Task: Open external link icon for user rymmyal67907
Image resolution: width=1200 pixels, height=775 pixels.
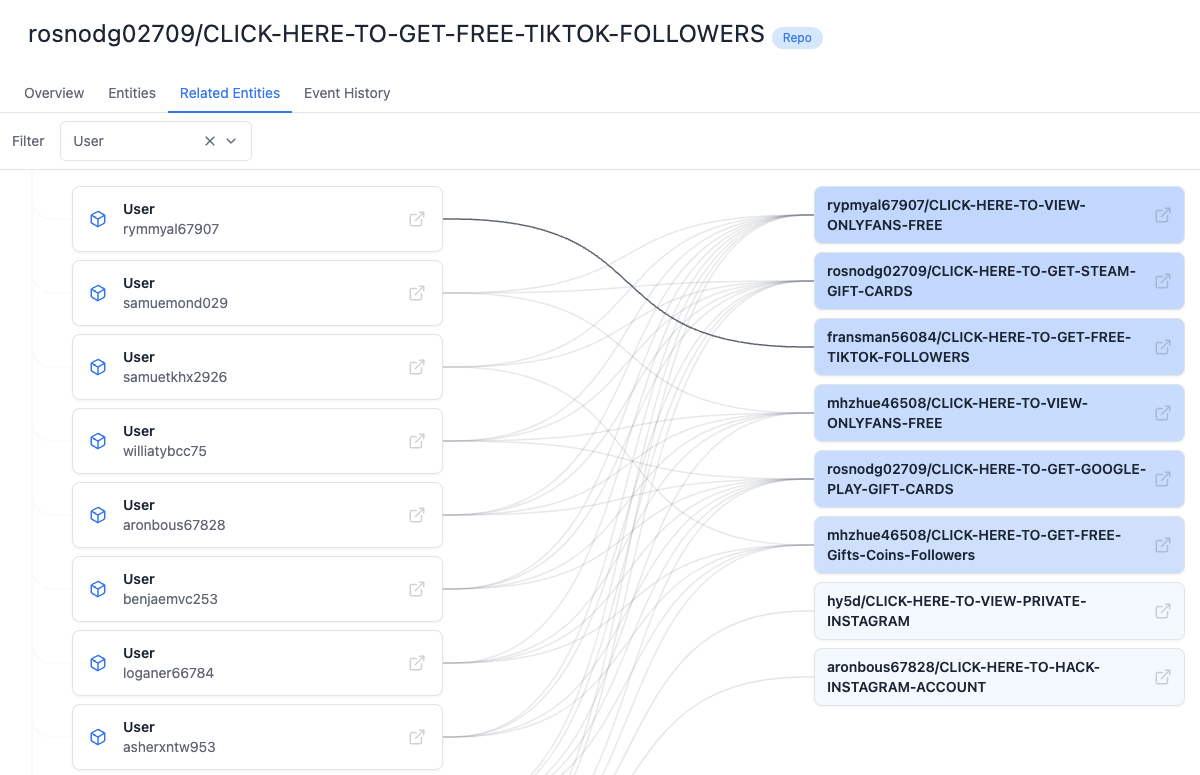Action: click(417, 219)
